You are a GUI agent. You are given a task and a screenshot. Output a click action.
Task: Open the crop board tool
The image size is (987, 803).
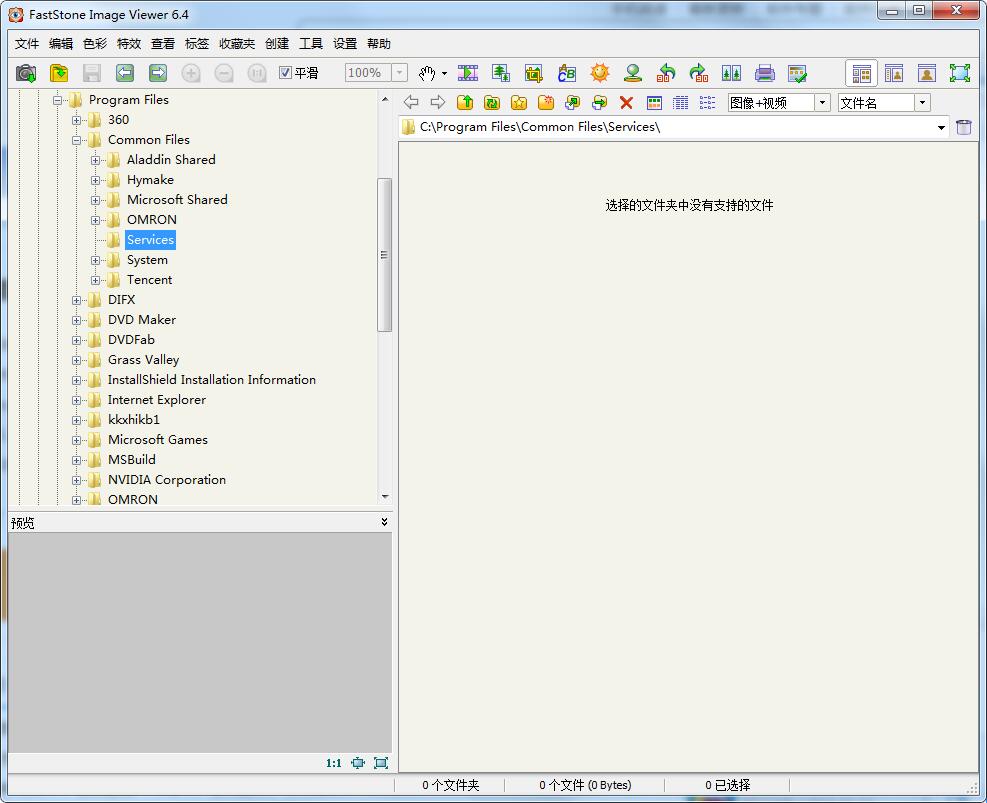(x=534, y=73)
